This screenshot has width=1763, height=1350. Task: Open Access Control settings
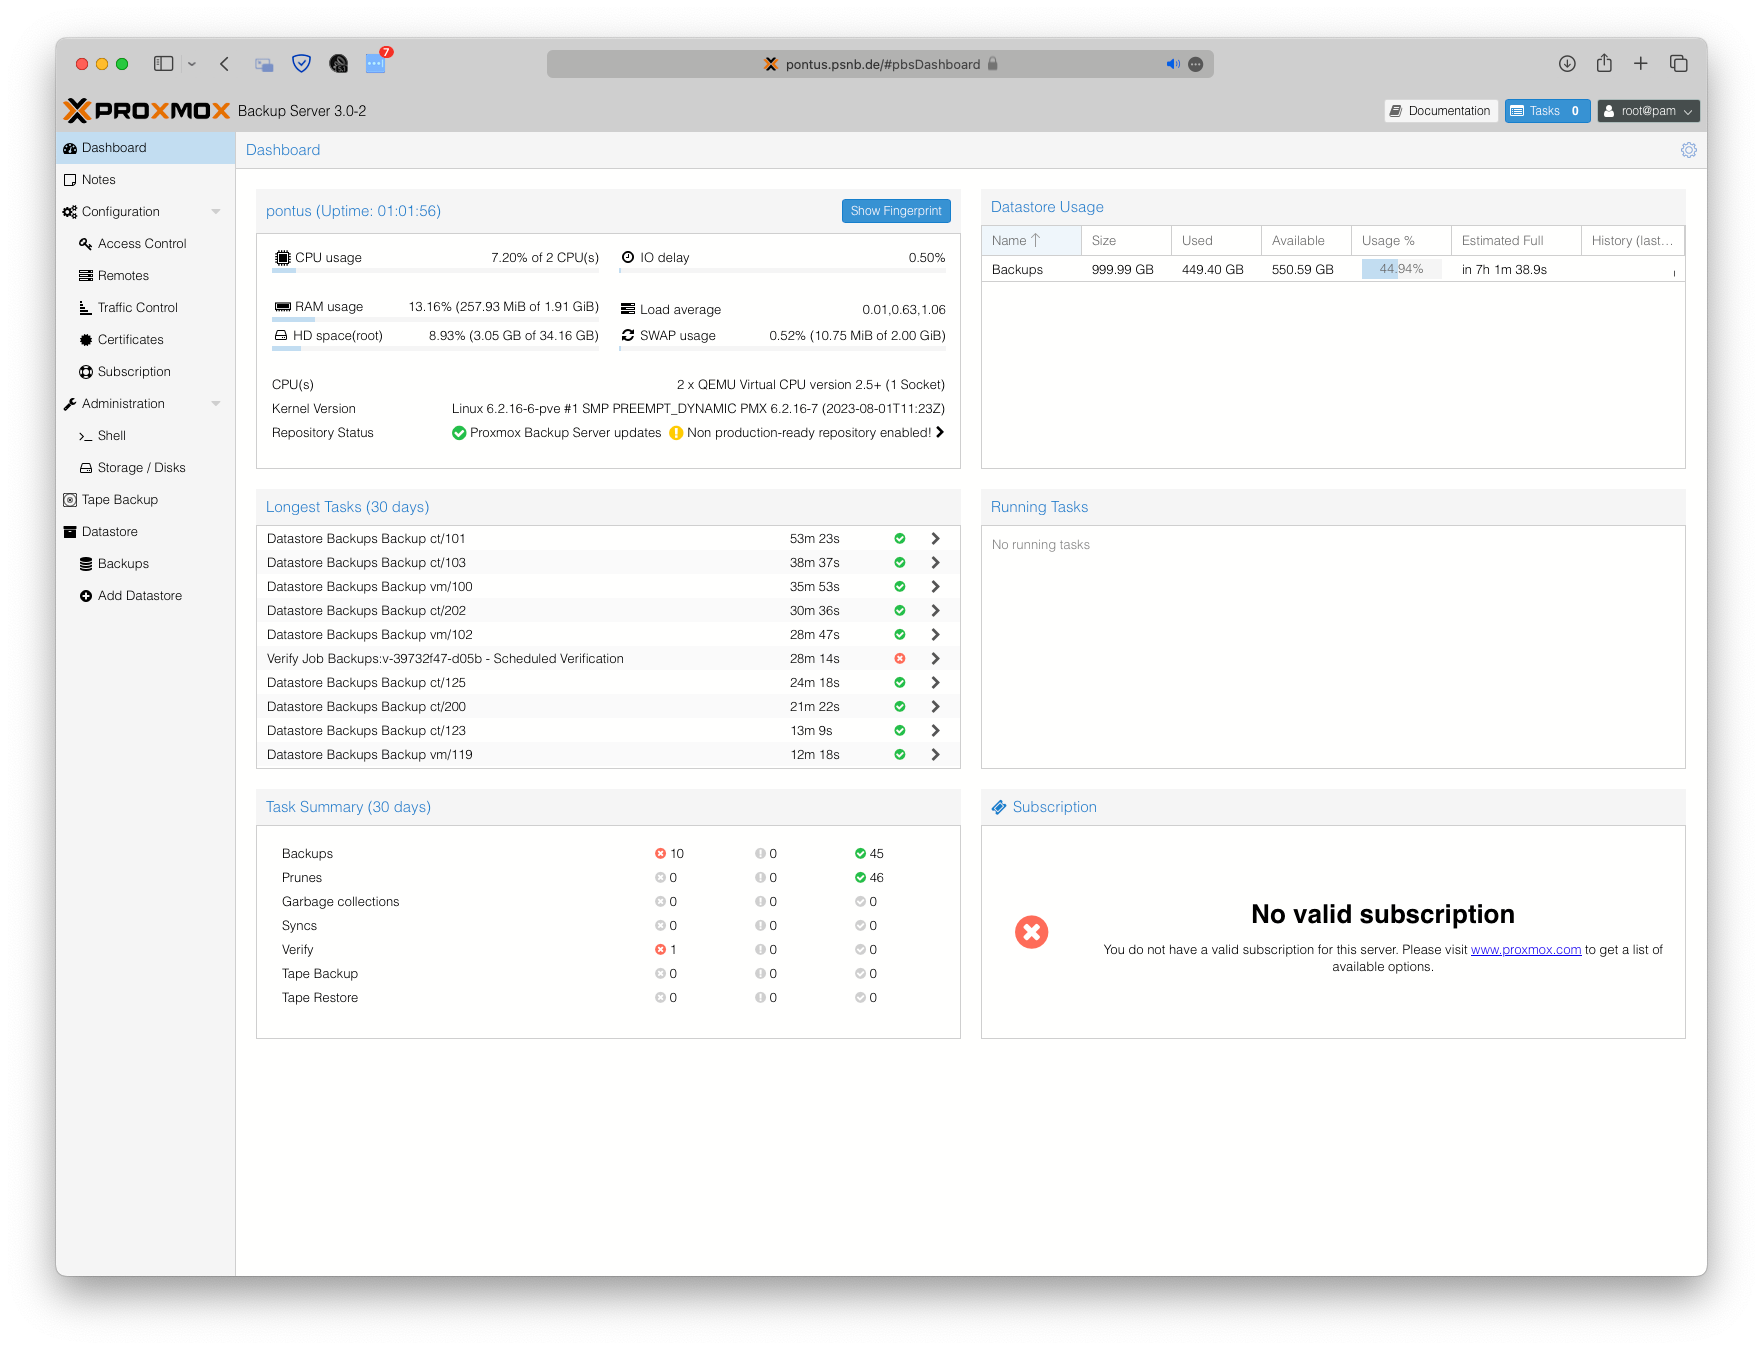pos(146,244)
